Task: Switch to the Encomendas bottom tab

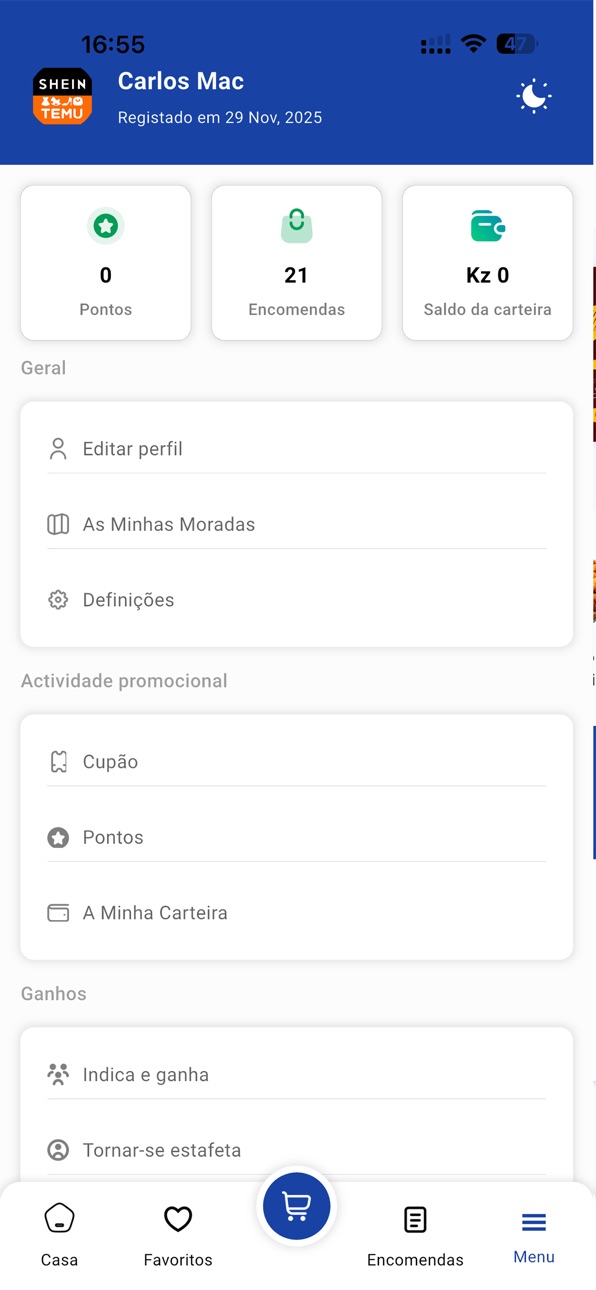Action: pos(415,1235)
